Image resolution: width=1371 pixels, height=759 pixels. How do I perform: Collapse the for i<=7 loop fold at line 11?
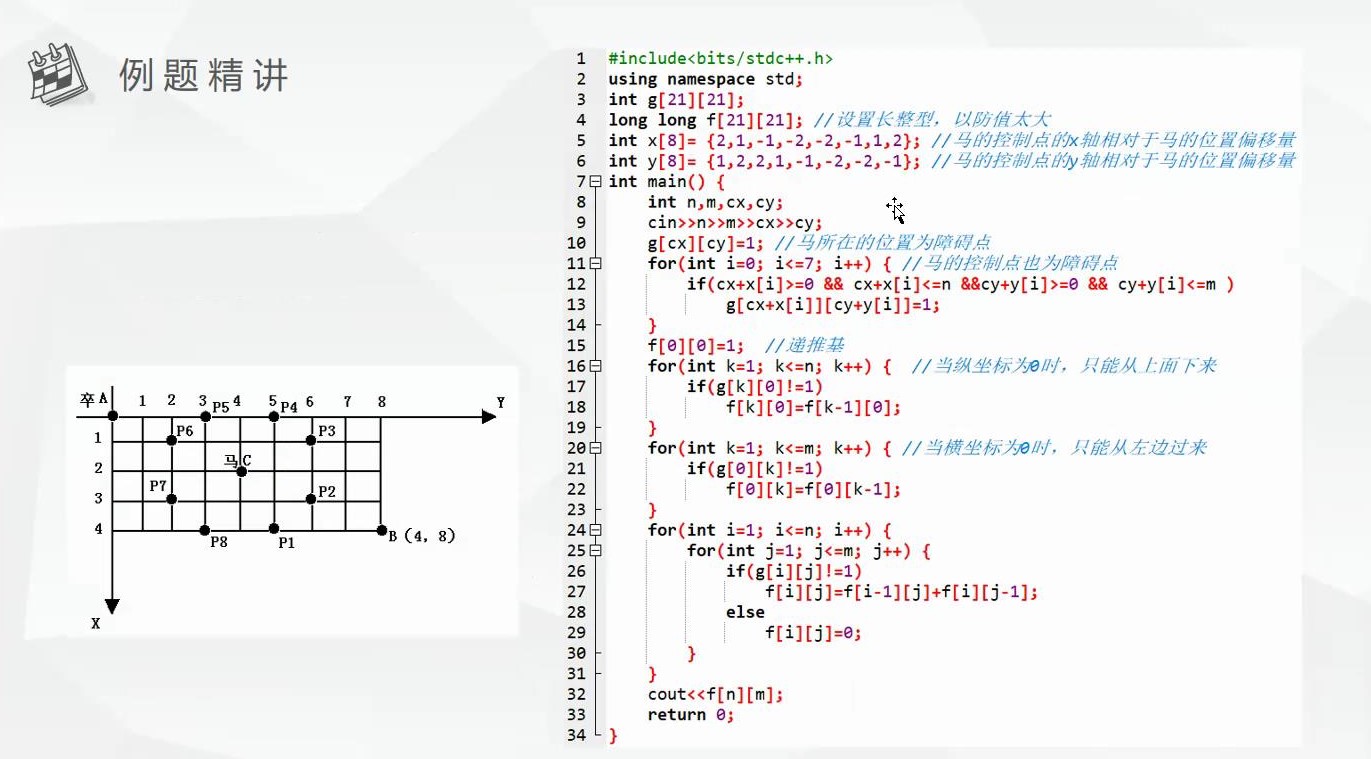pyautogui.click(x=596, y=263)
